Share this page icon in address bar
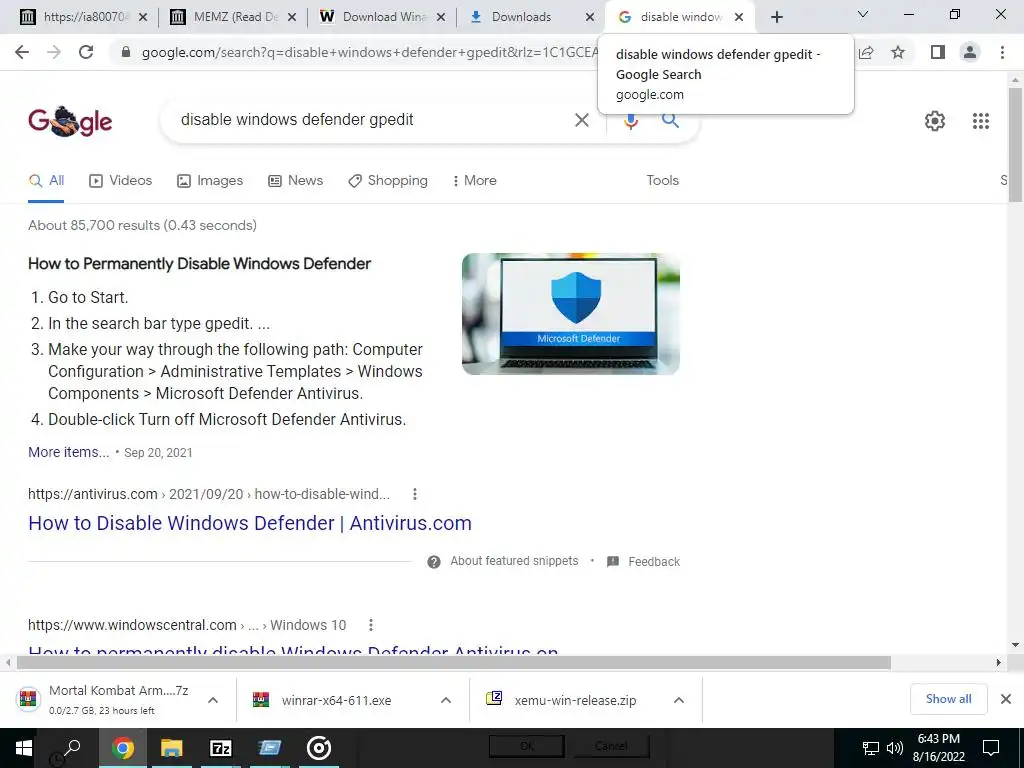The width and height of the screenshot is (1024, 768). 867,52
